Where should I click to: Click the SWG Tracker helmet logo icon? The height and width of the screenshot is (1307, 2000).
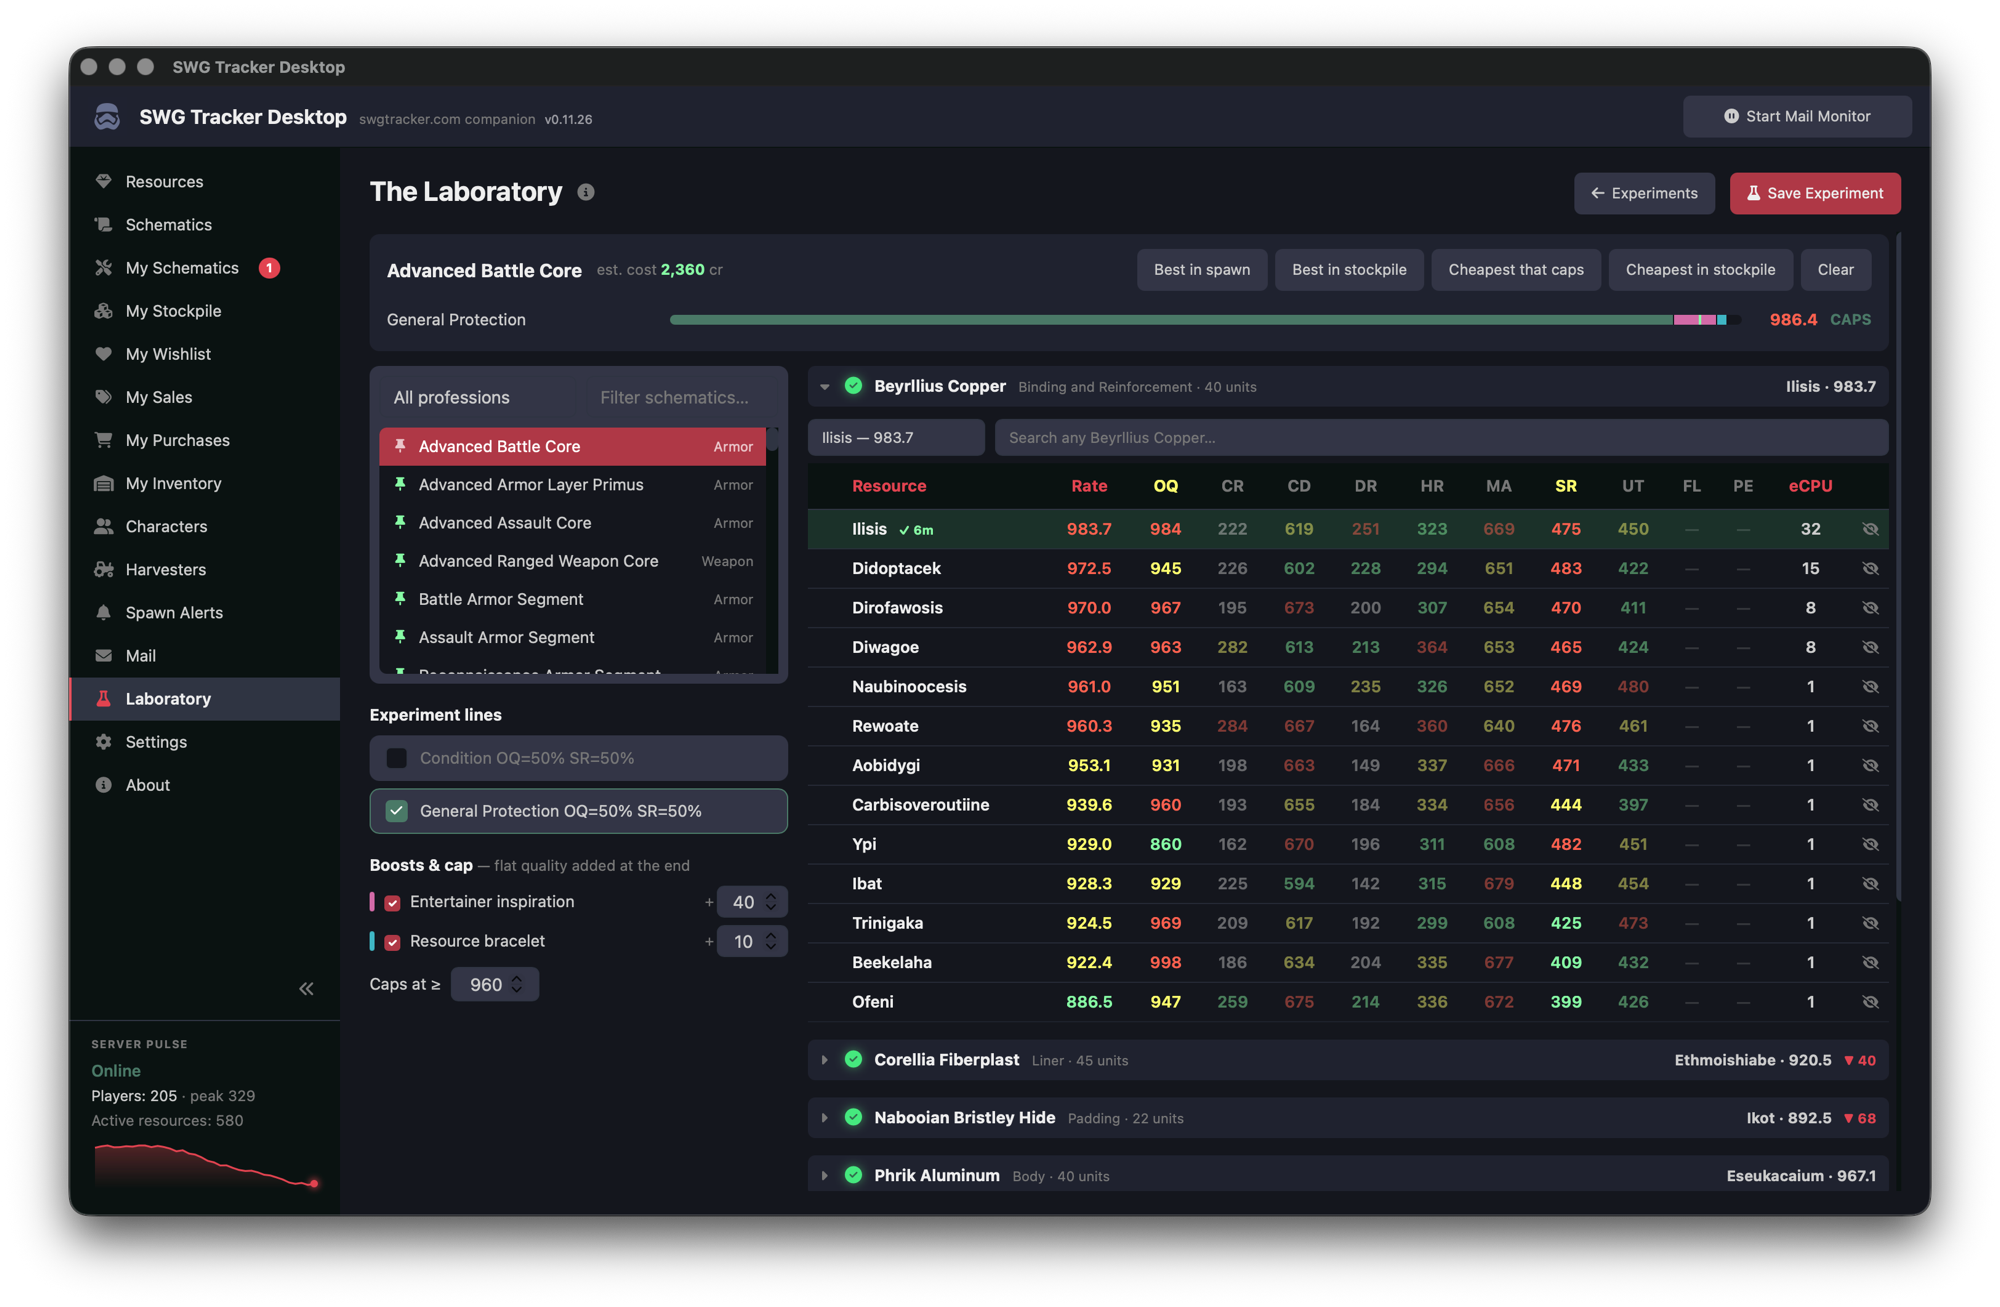point(107,117)
